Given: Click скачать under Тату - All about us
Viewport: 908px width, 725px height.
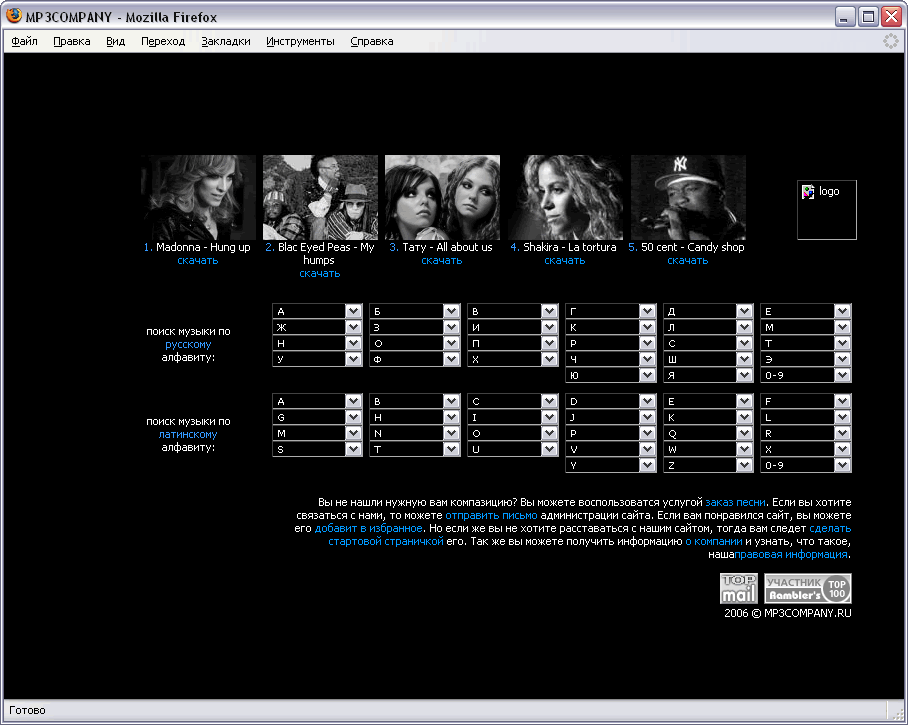Looking at the screenshot, I should (442, 261).
